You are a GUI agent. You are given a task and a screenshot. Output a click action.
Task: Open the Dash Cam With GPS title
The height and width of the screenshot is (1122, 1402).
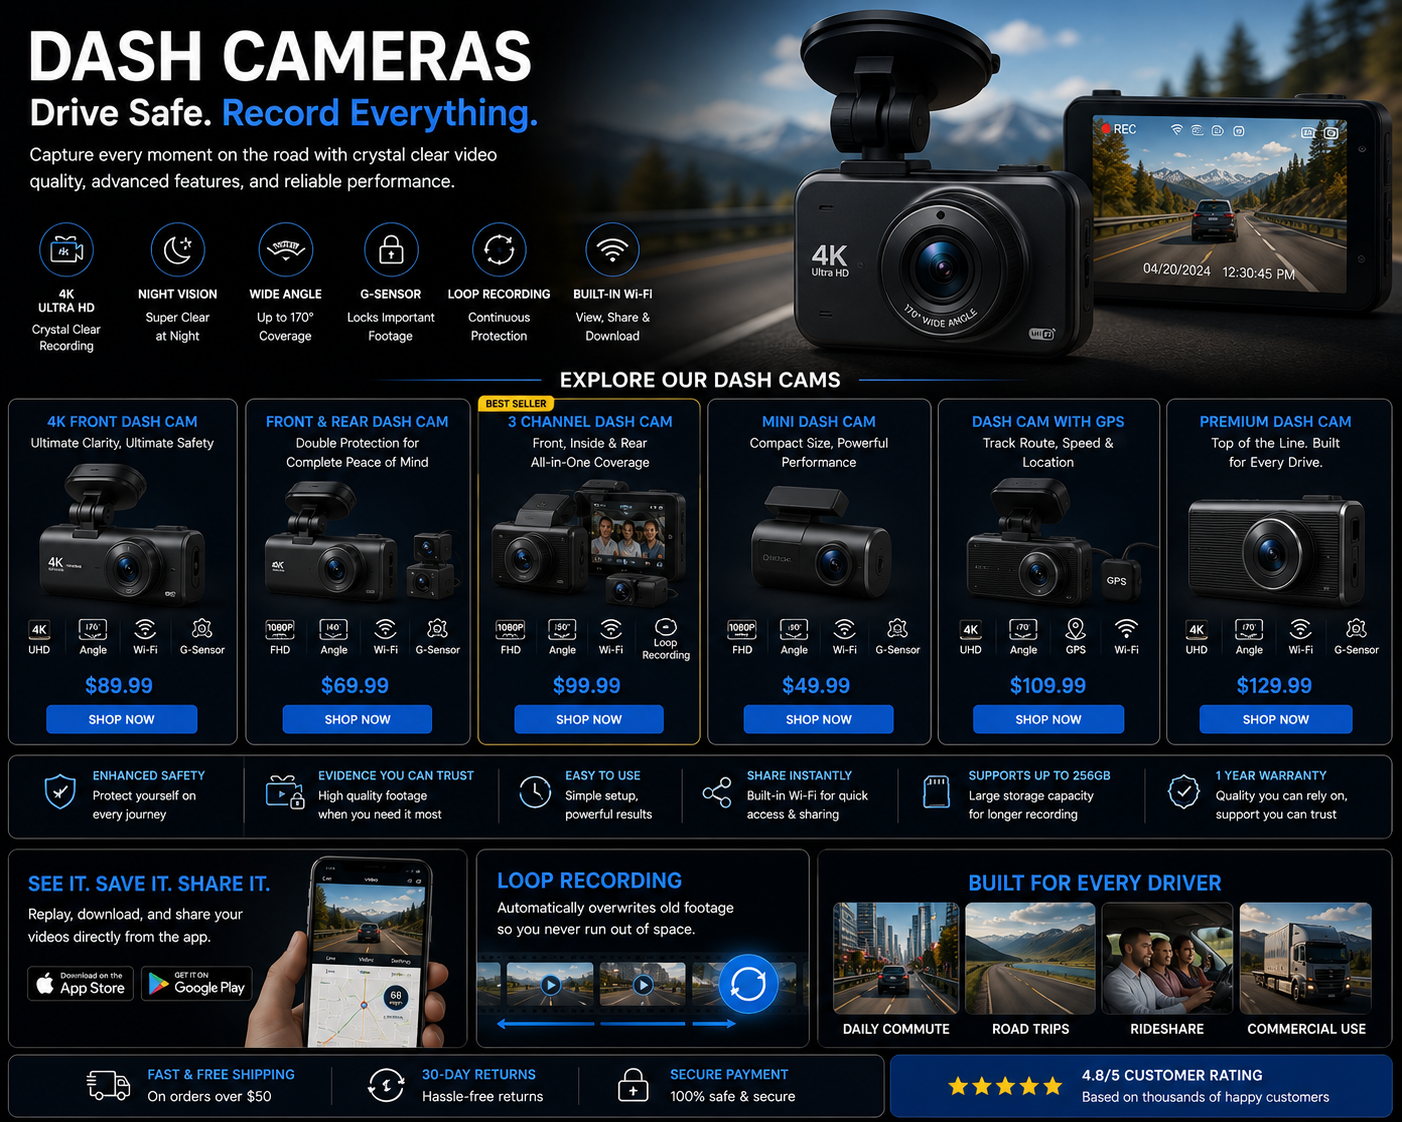click(1048, 422)
